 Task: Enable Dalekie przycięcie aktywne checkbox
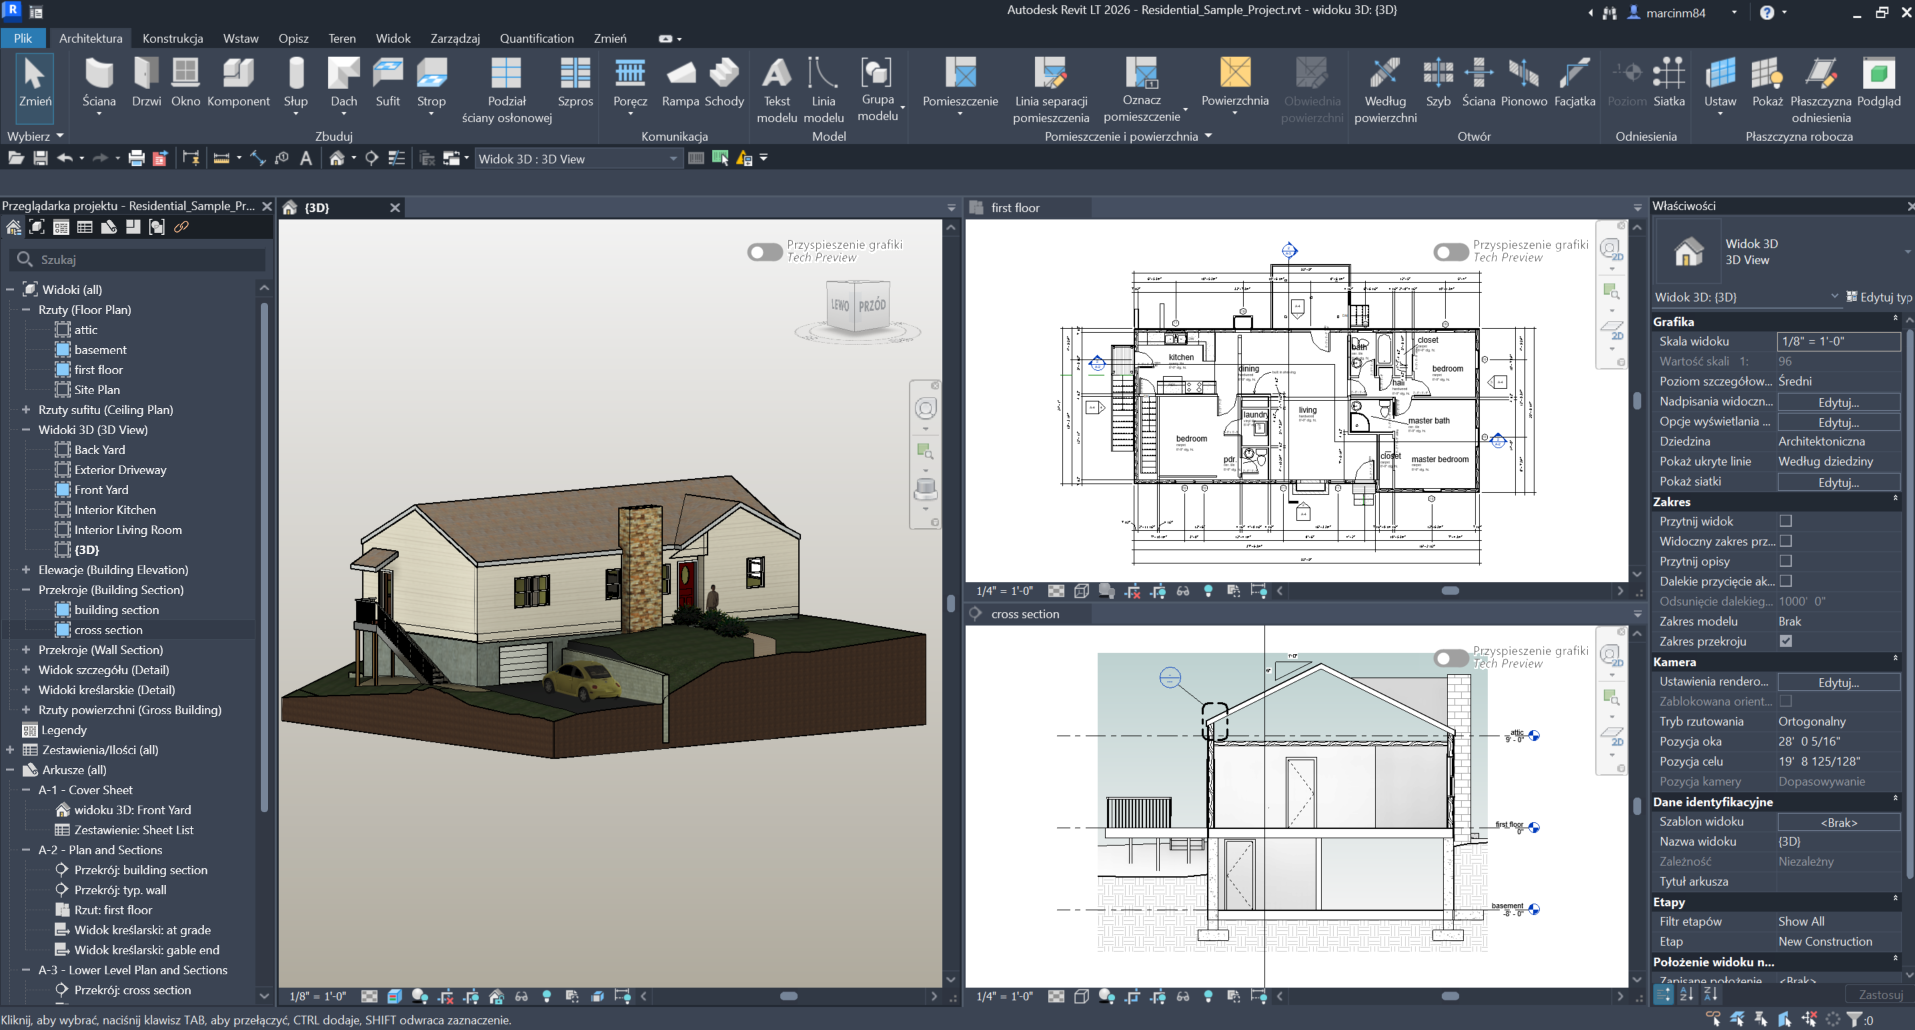pos(1786,581)
